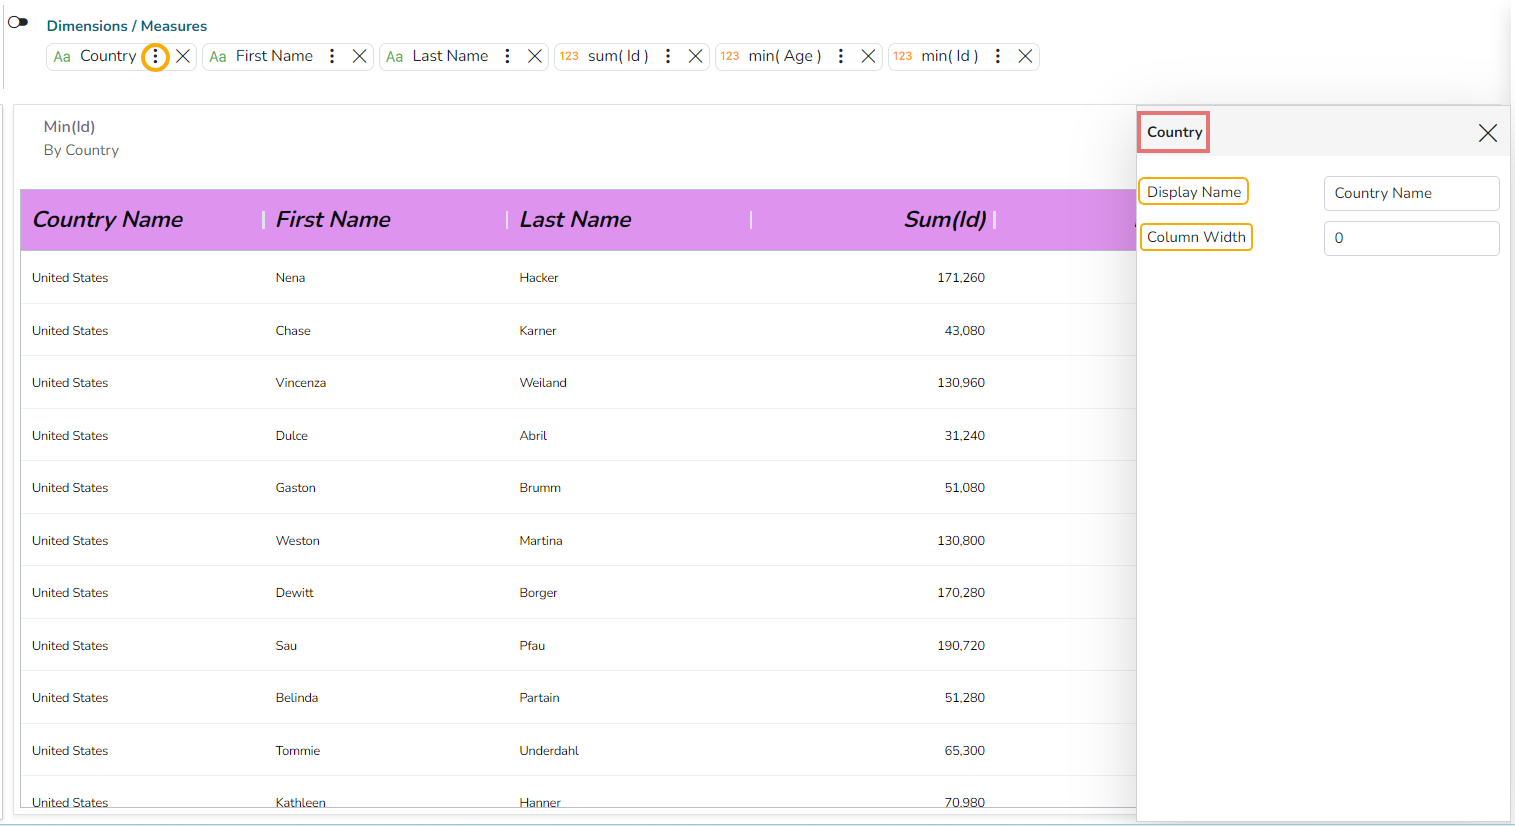This screenshot has width=1515, height=826.
Task: Select the Last Name column header
Action: 575,220
